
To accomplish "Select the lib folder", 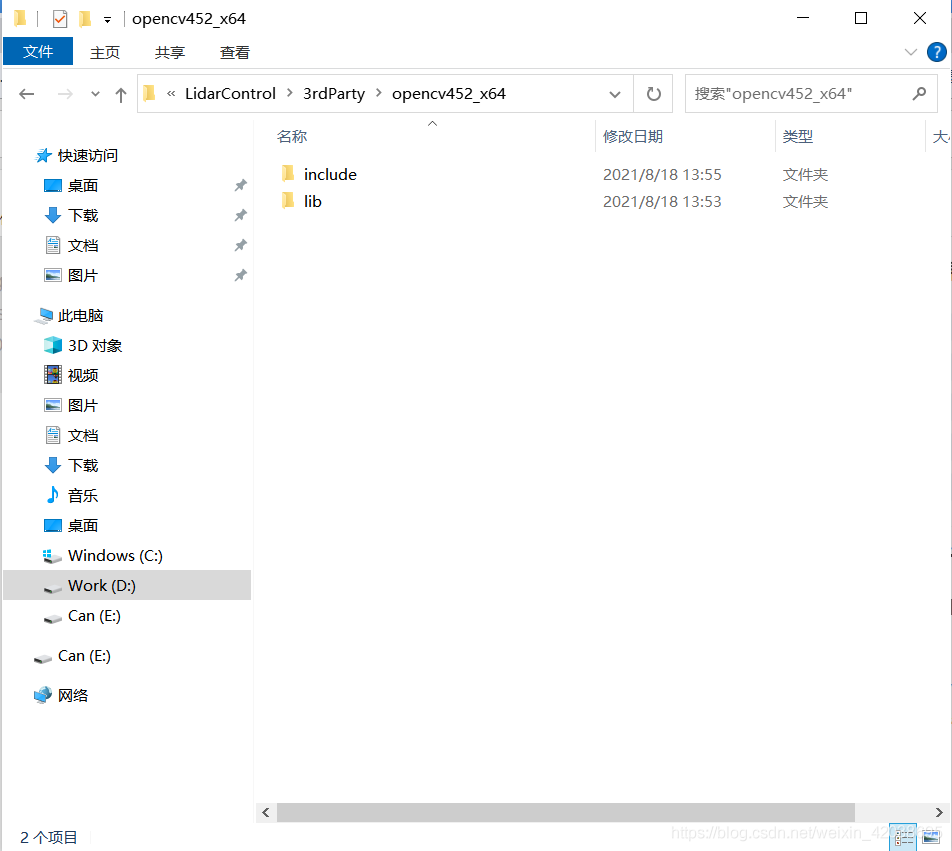I will click(x=313, y=202).
